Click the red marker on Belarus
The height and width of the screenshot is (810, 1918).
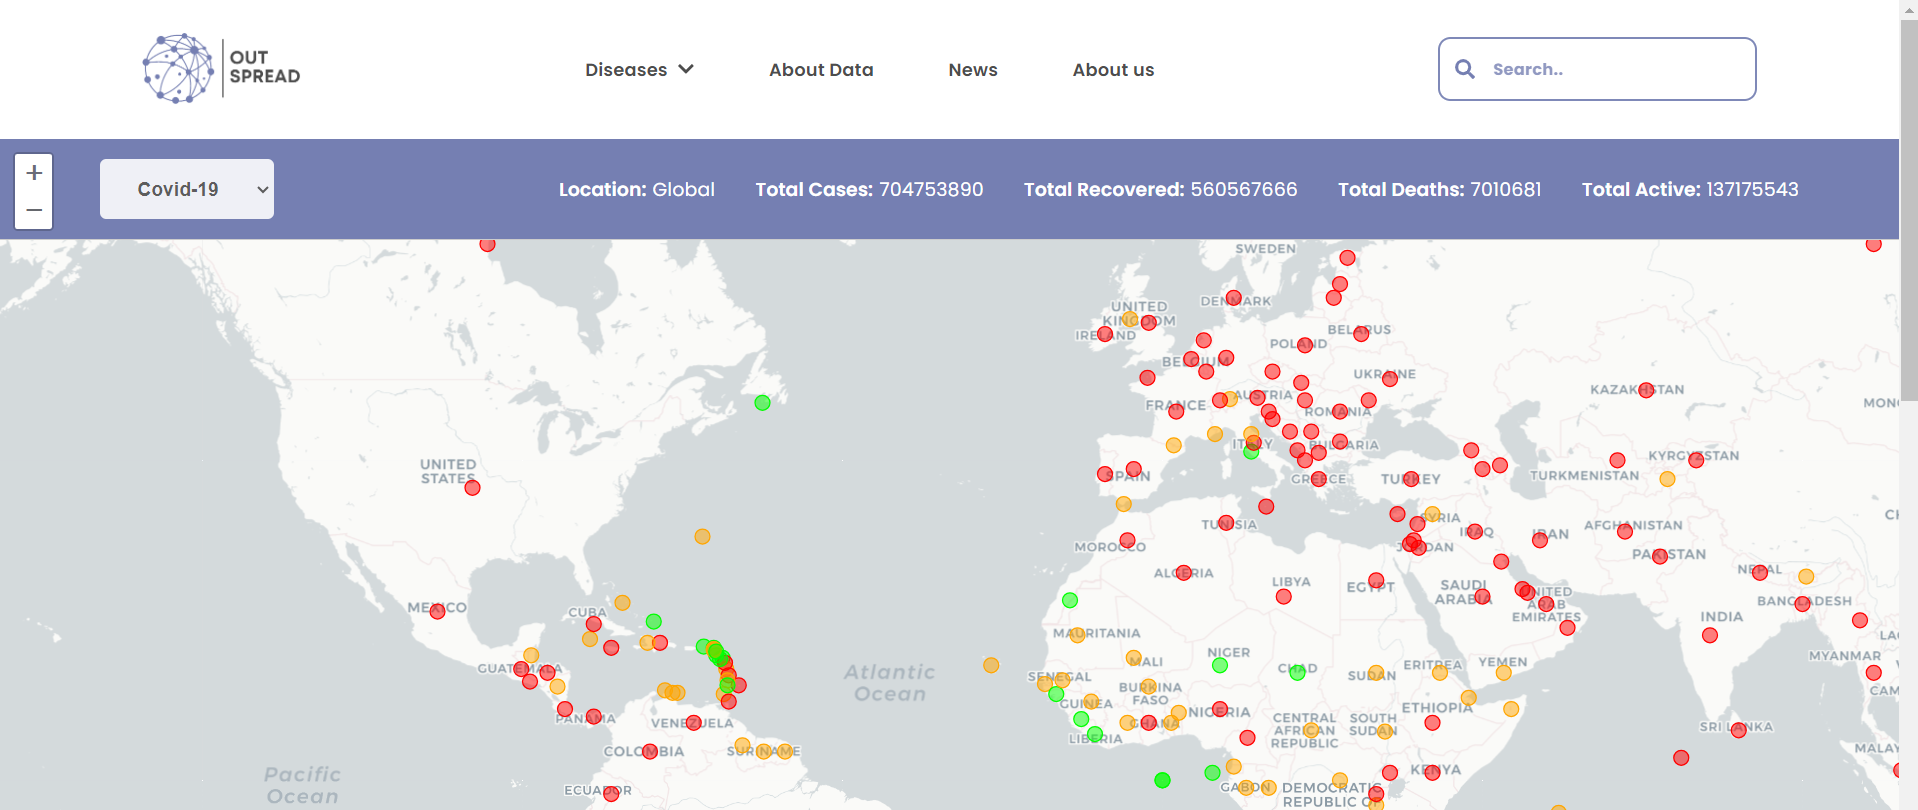tap(1361, 334)
